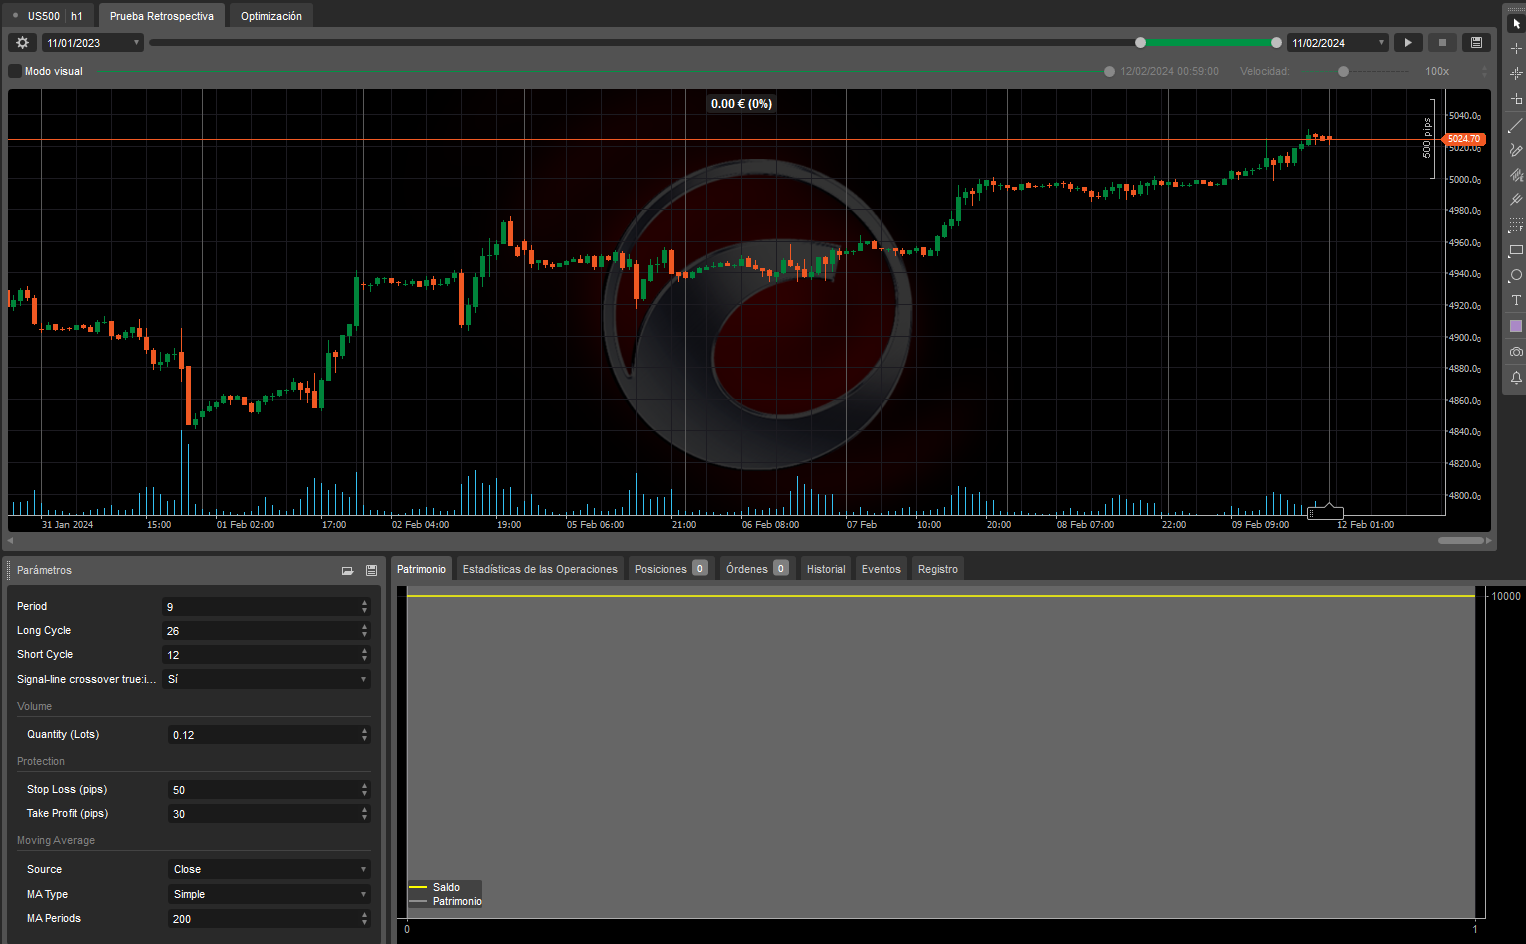Switch to the Optimización tab
This screenshot has width=1526, height=944.
pyautogui.click(x=271, y=16)
